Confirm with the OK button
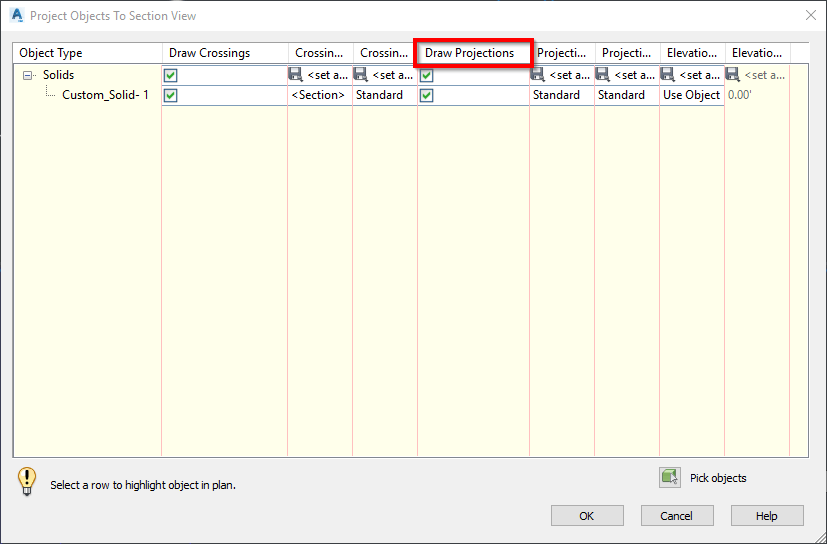The width and height of the screenshot is (827, 544). click(x=587, y=516)
